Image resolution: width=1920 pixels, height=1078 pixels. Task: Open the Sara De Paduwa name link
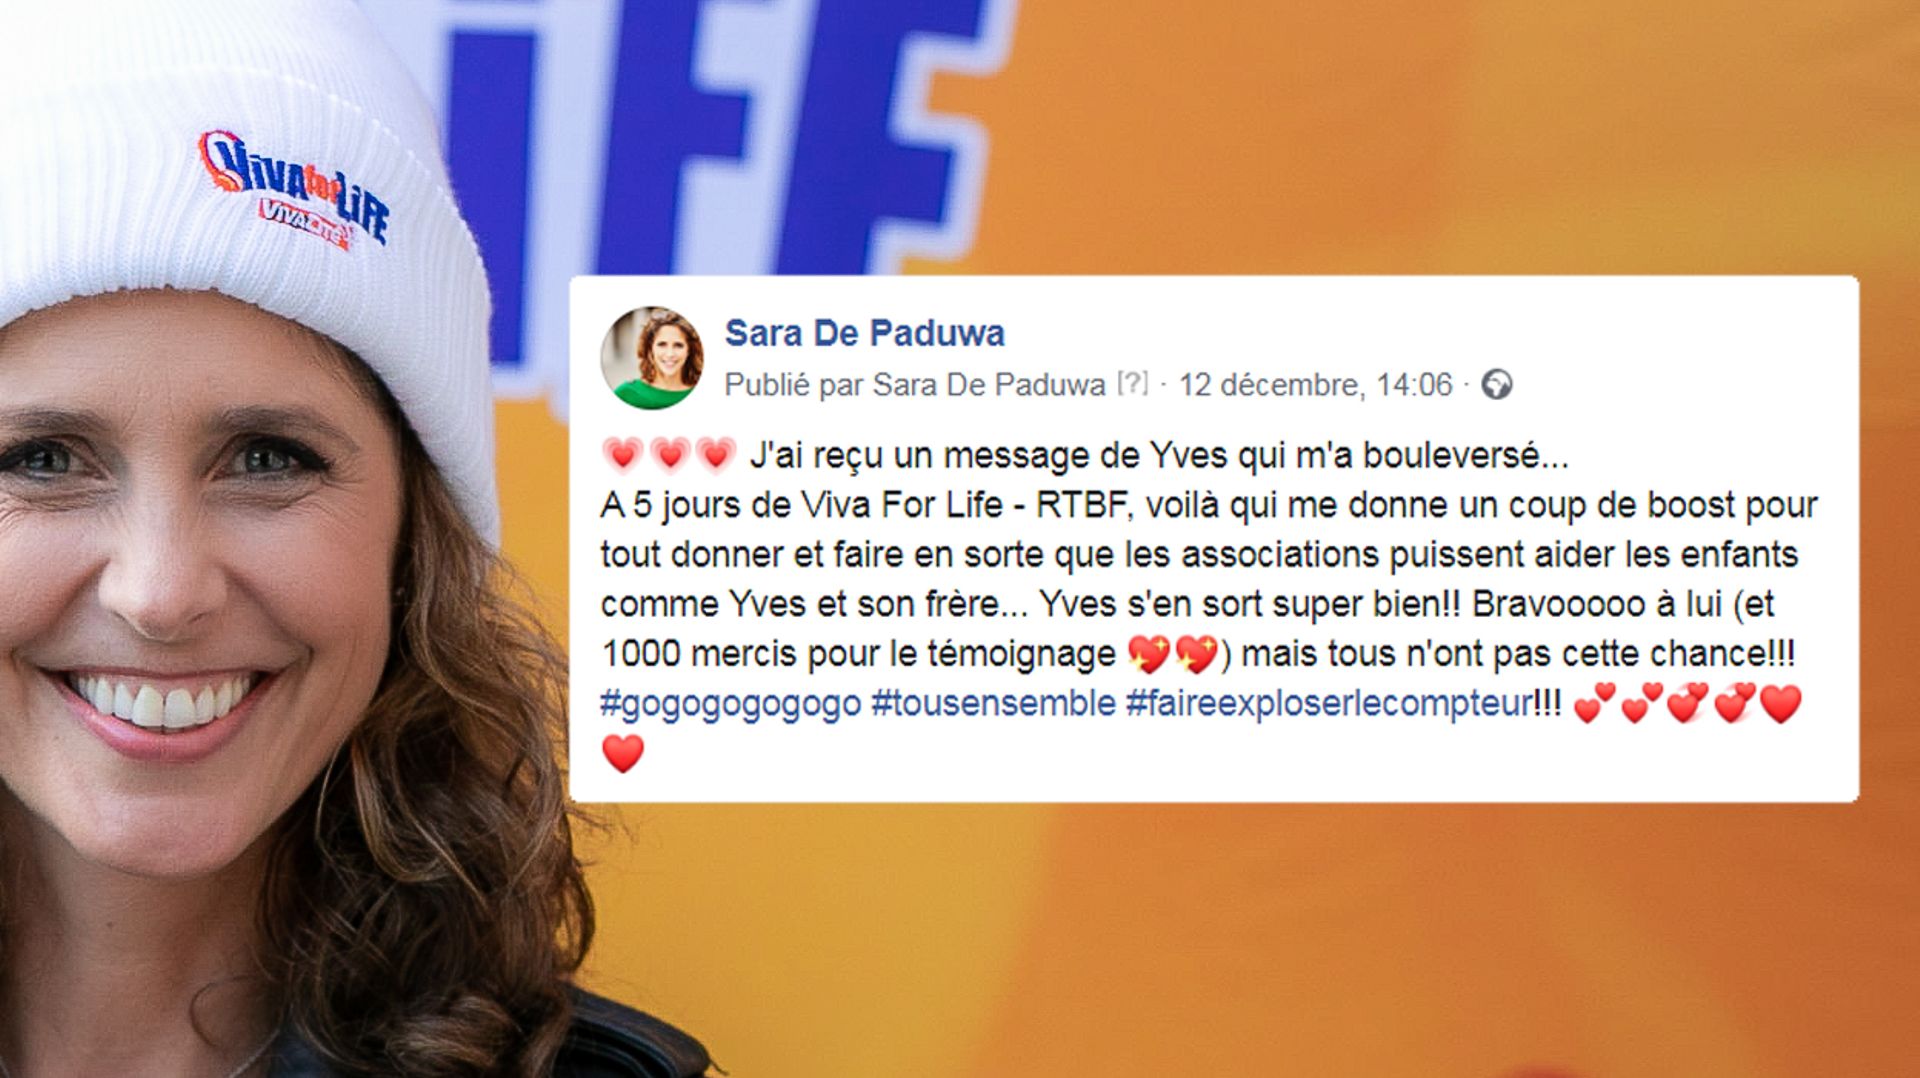click(x=864, y=333)
